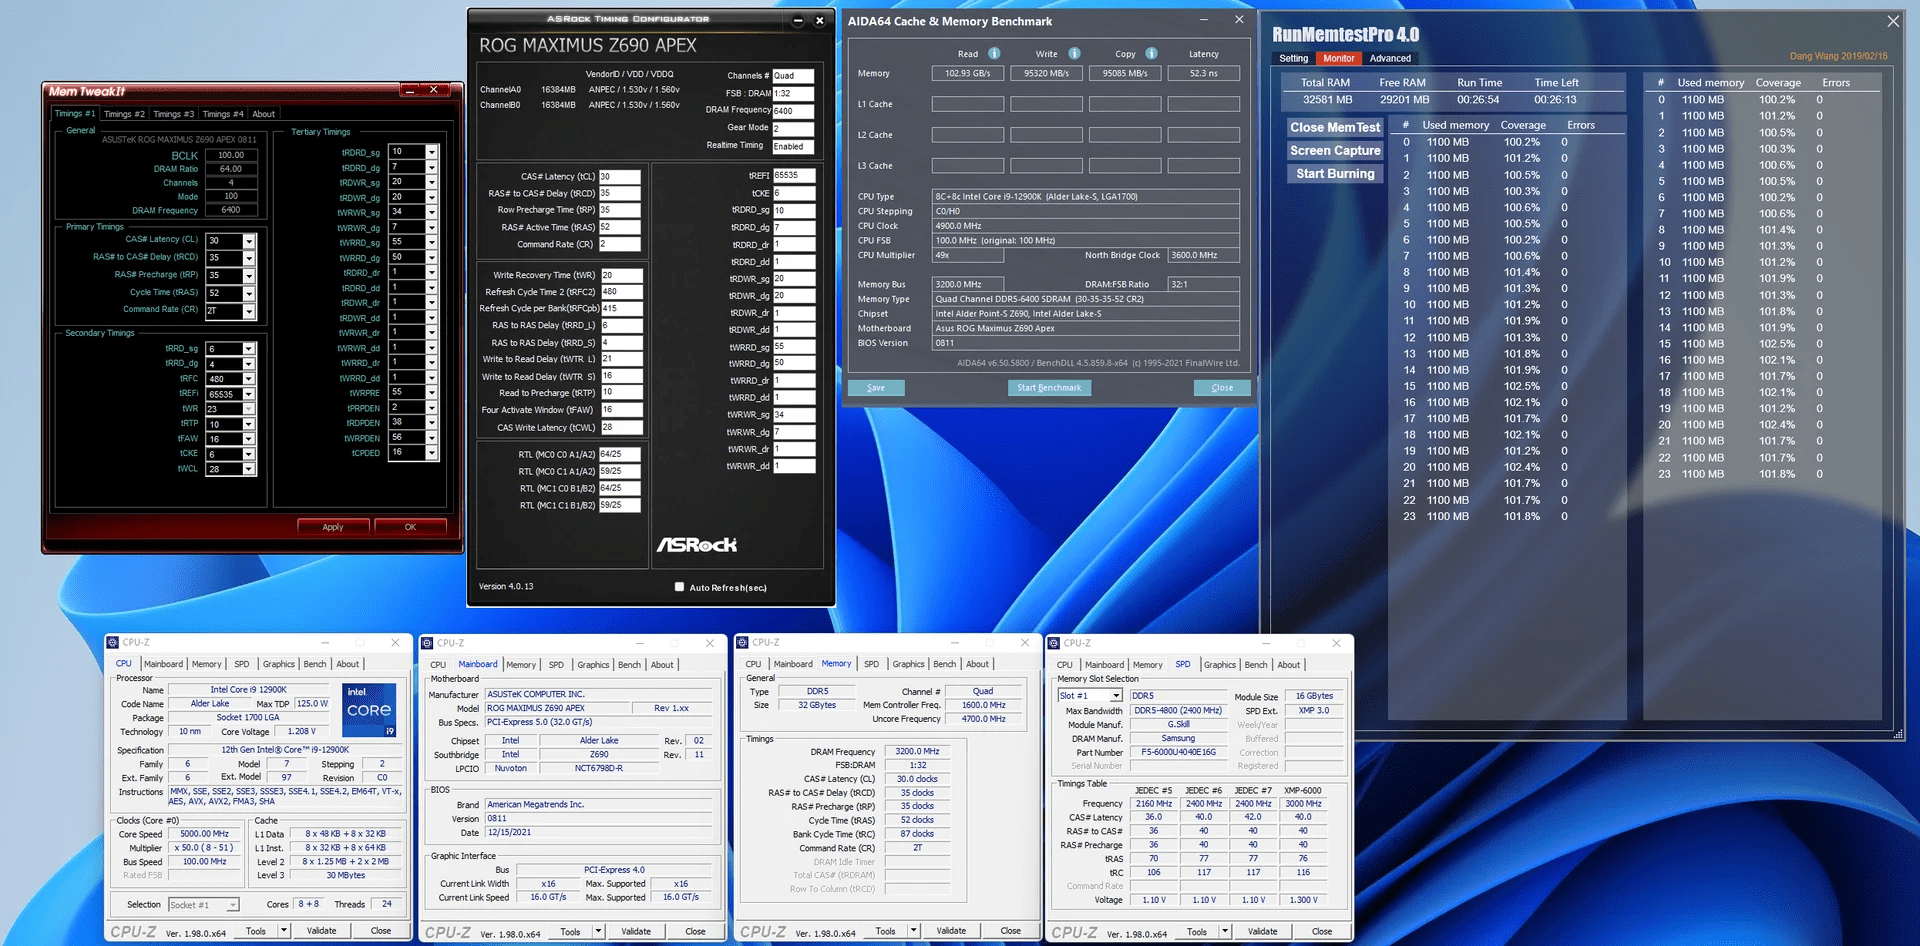Screen dimensions: 1920x946
Task: Click the DRAM Frequency field in ASRock Timing Configurator
Action: click(793, 111)
